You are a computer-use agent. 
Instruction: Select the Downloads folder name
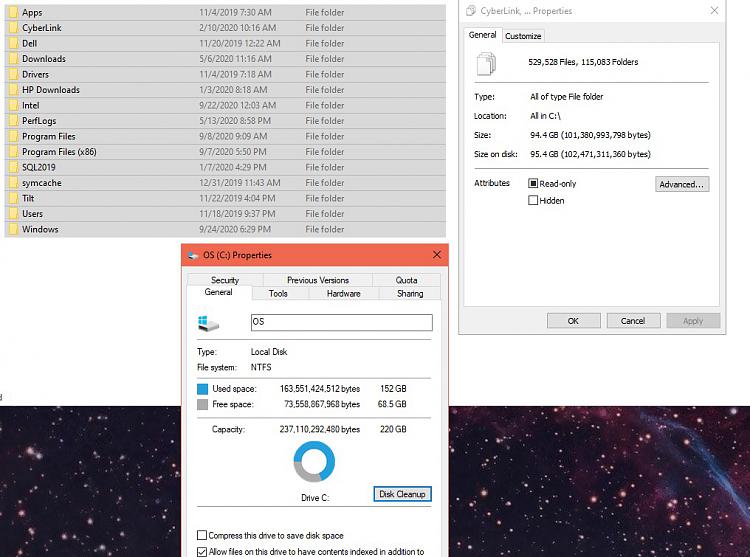pyautogui.click(x=44, y=59)
